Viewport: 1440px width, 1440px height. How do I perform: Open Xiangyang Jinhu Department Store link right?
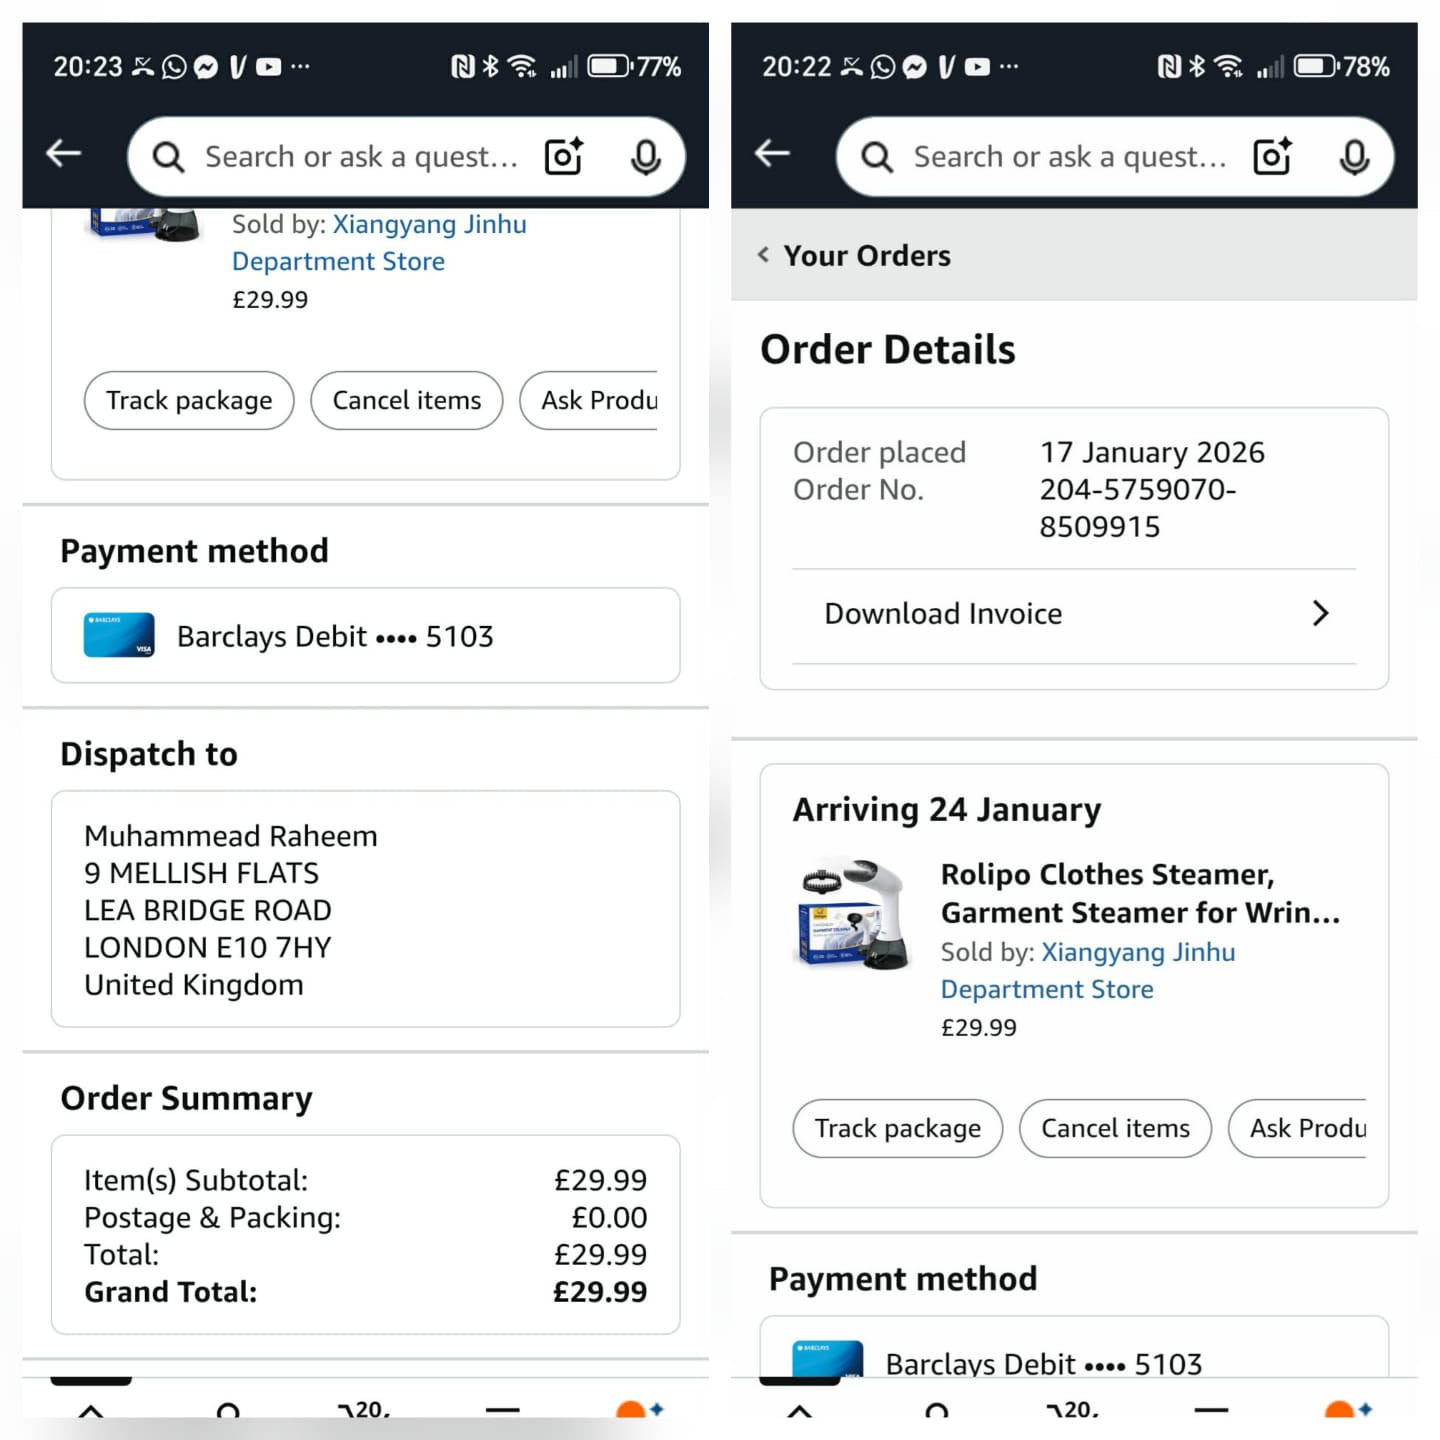tap(1088, 970)
